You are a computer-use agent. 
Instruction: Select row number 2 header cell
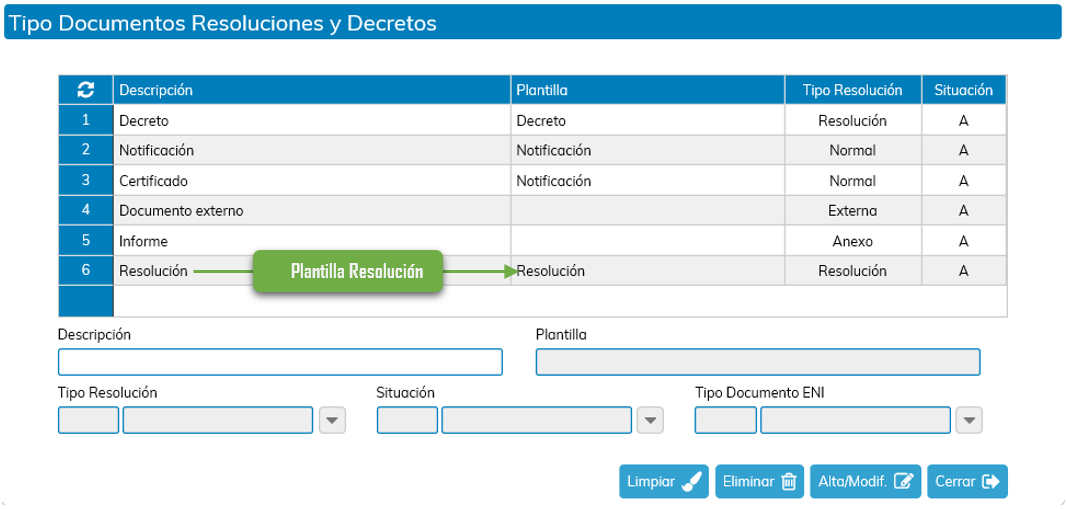pyautogui.click(x=86, y=150)
